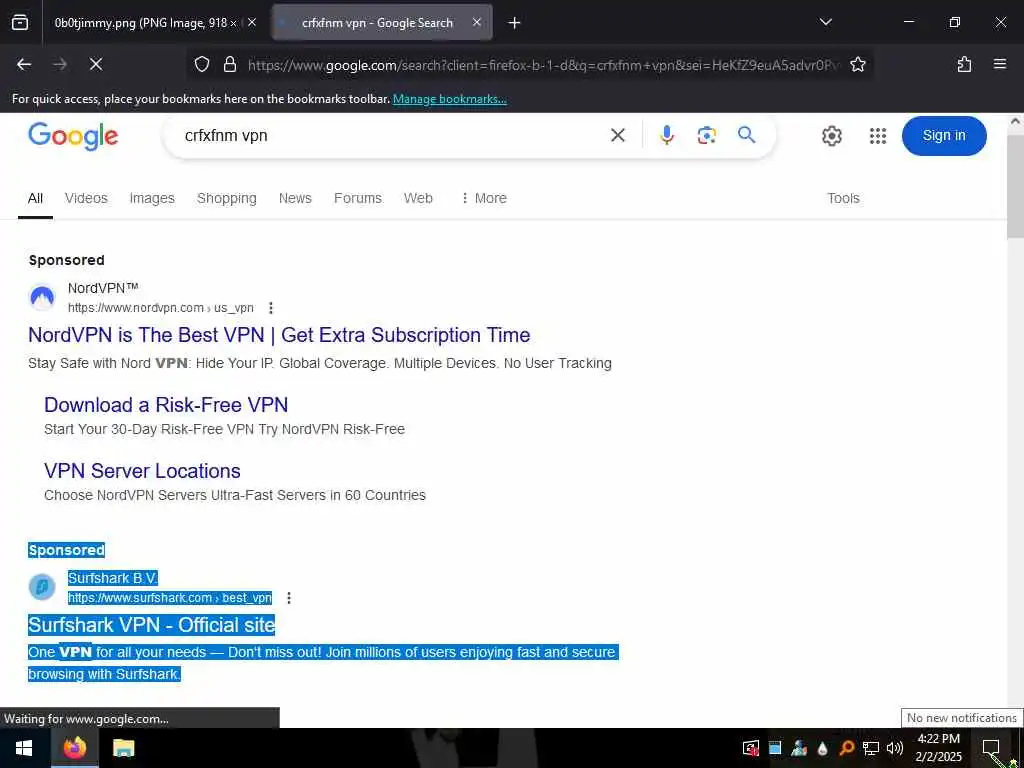Screen dimensions: 1024x768
Task: Submit the search with magnifier icon
Action: tap(746, 135)
